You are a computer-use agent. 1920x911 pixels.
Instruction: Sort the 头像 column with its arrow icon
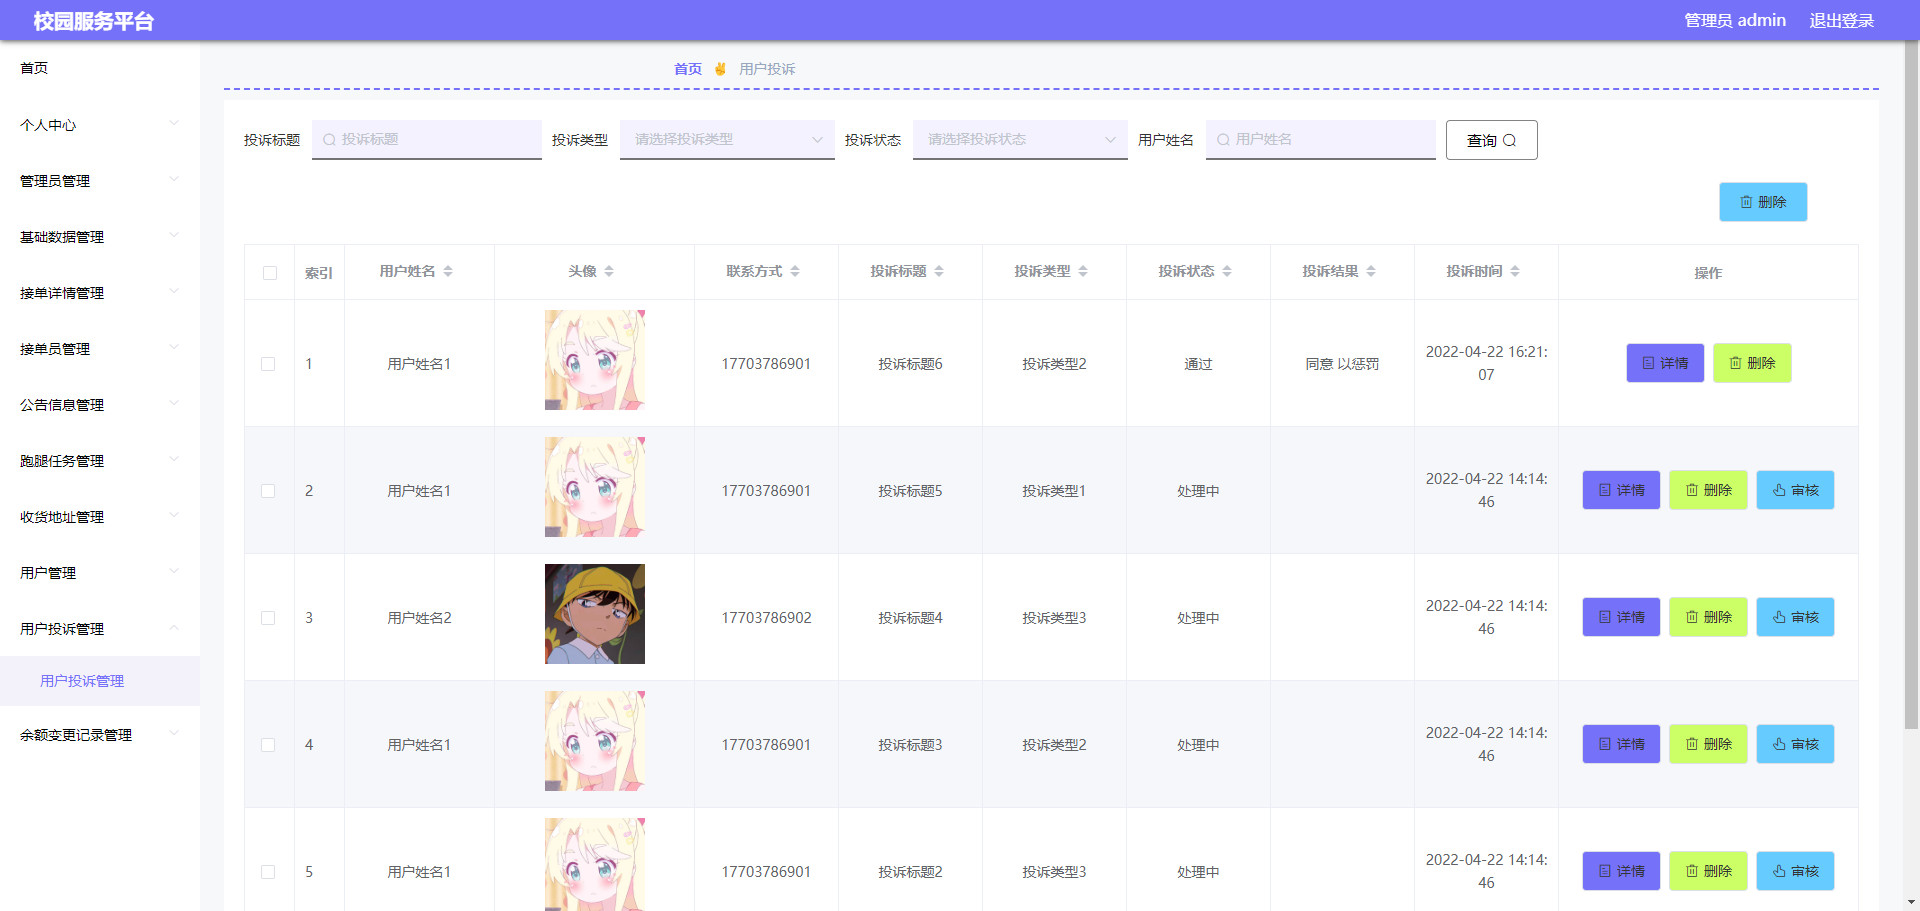609,271
